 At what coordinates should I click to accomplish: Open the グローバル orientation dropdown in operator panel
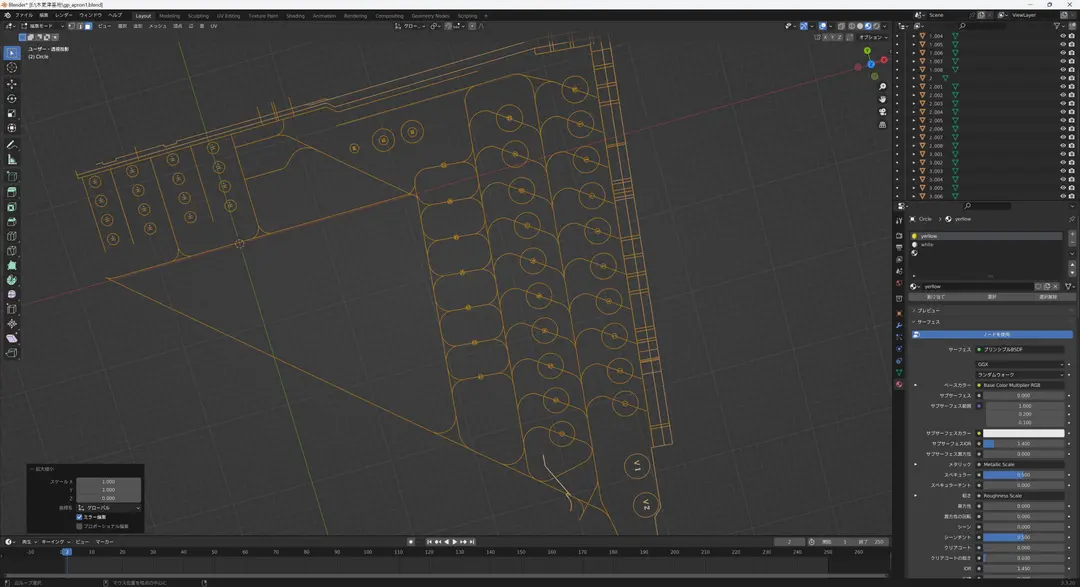pos(109,508)
